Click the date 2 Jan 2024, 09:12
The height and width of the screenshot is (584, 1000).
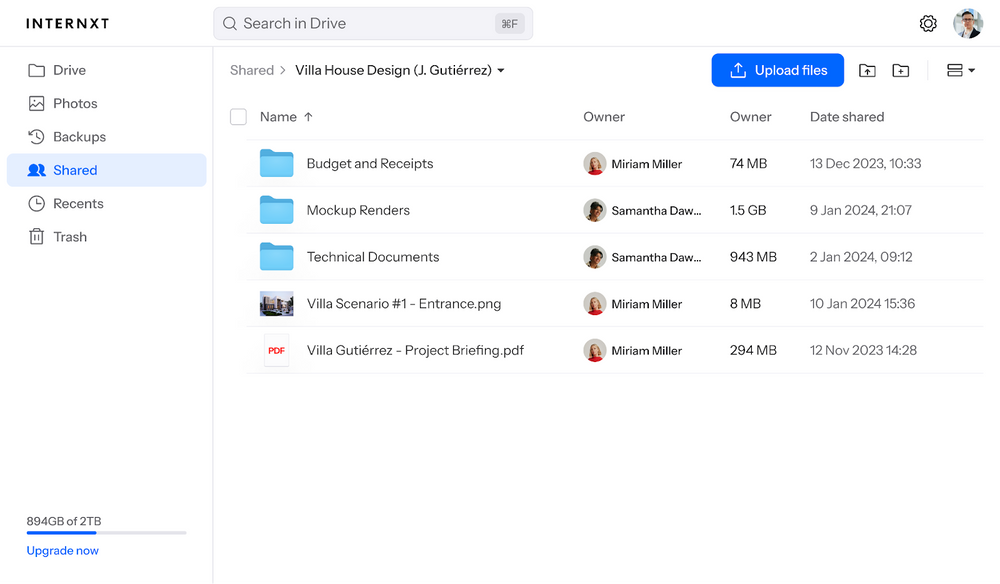point(861,257)
